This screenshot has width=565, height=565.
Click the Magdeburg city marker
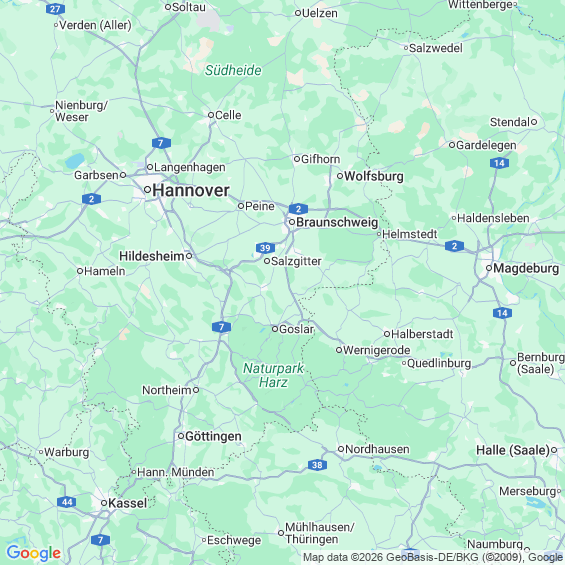point(489,268)
